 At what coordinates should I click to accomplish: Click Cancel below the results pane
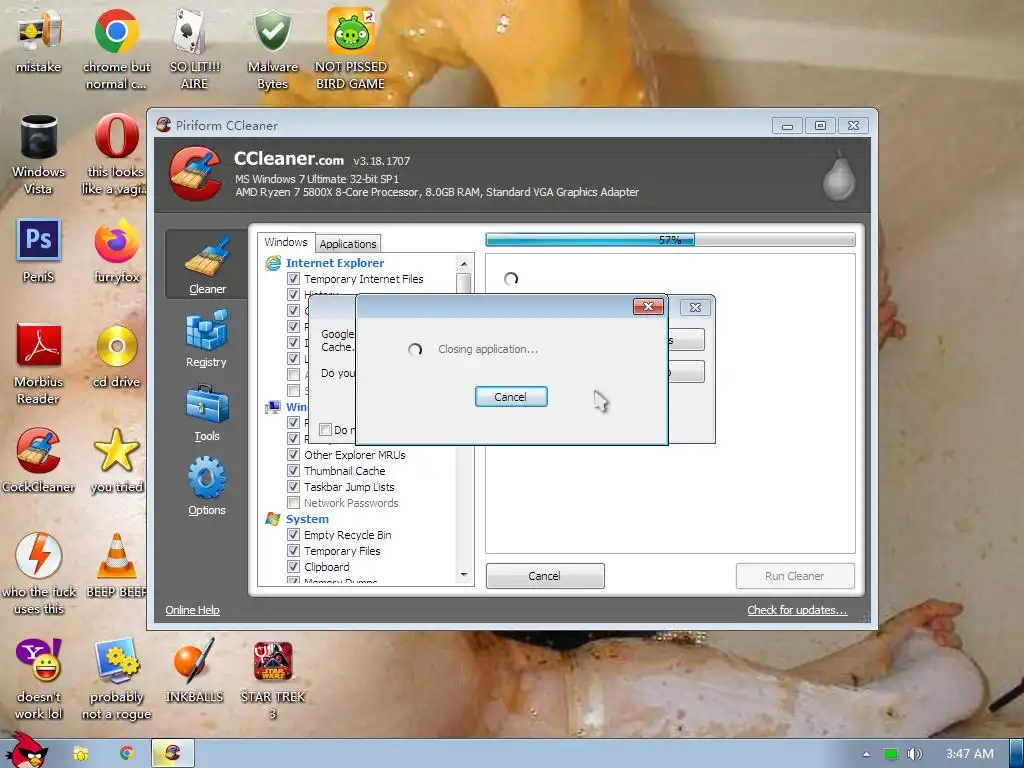pyautogui.click(x=545, y=576)
